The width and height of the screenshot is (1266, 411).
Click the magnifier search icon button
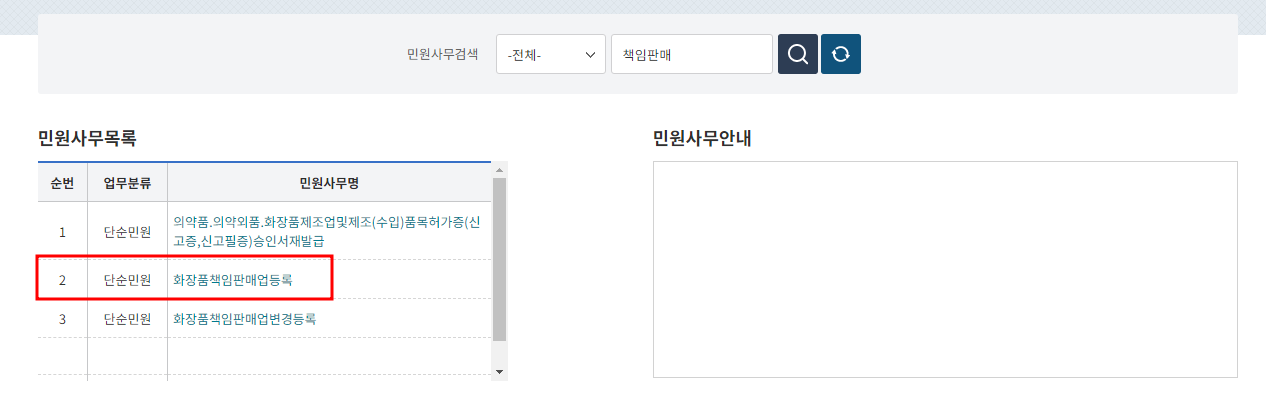coord(798,54)
